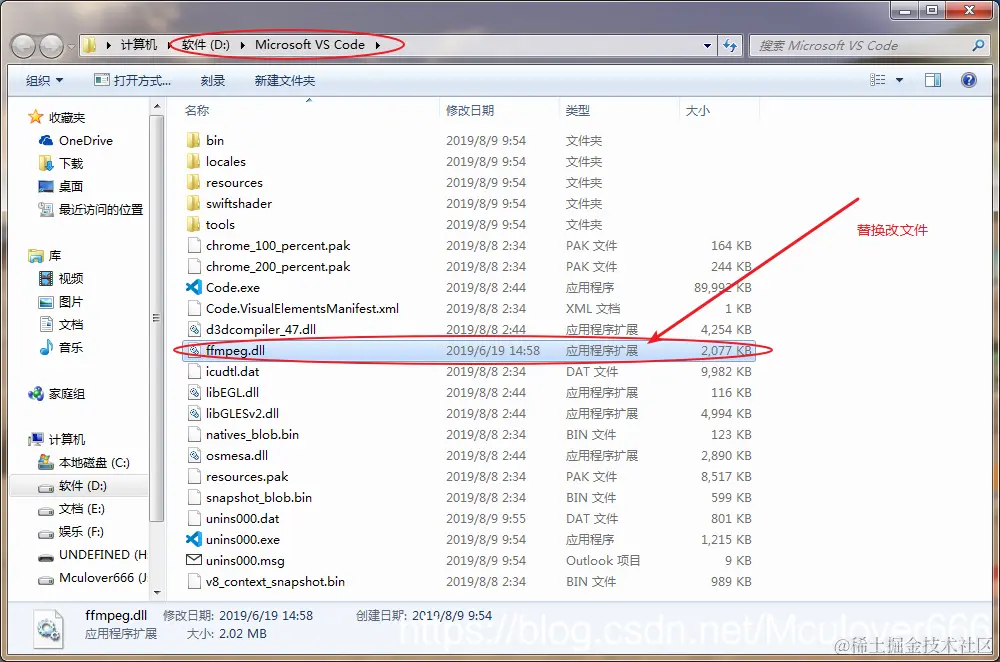
Task: Select the unins000.exe VS Code icon
Action: pos(193,539)
